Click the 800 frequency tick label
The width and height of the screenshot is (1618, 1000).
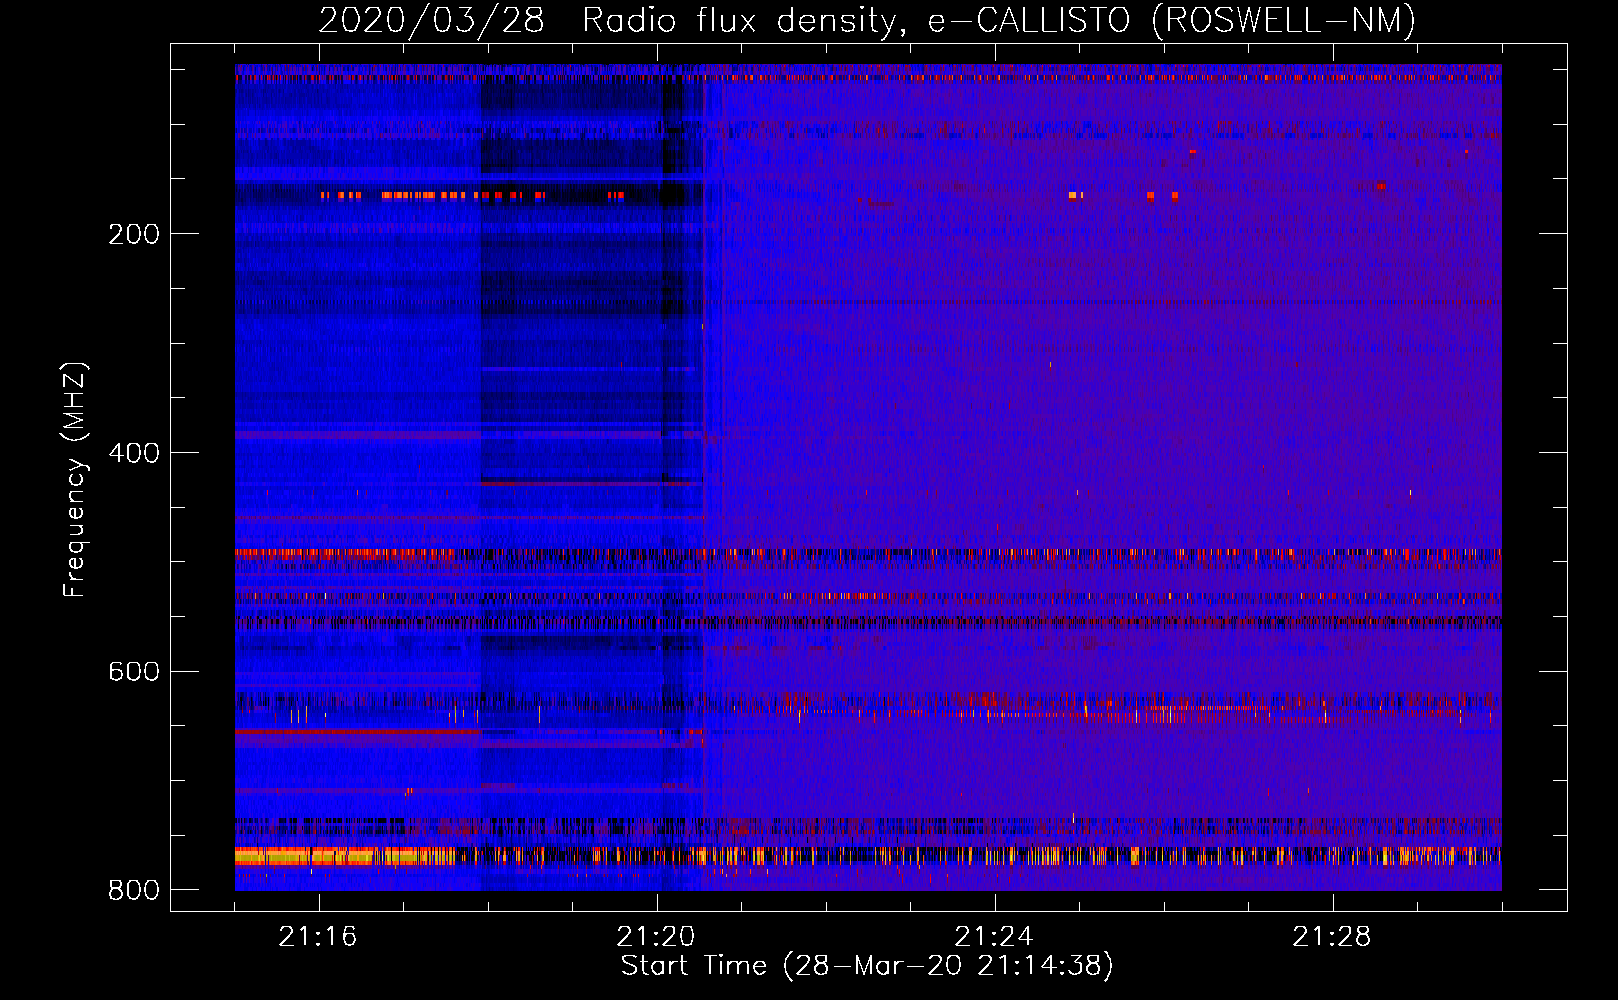(134, 890)
